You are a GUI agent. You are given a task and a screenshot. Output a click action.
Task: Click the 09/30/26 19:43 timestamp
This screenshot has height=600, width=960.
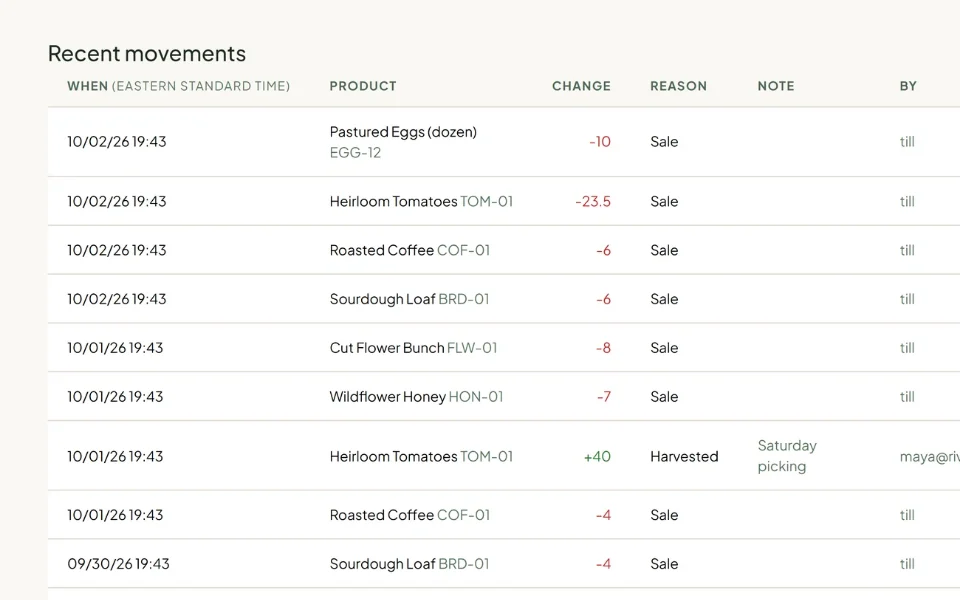tap(118, 564)
